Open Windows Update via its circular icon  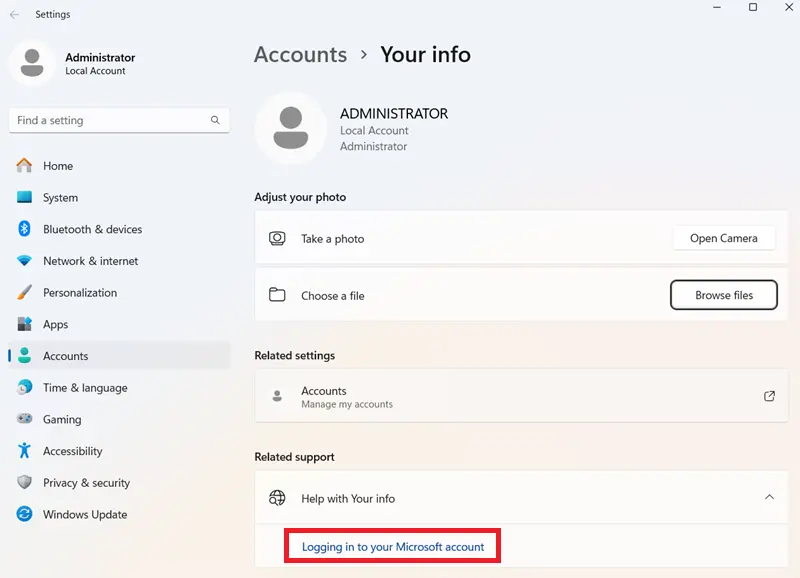coord(24,514)
